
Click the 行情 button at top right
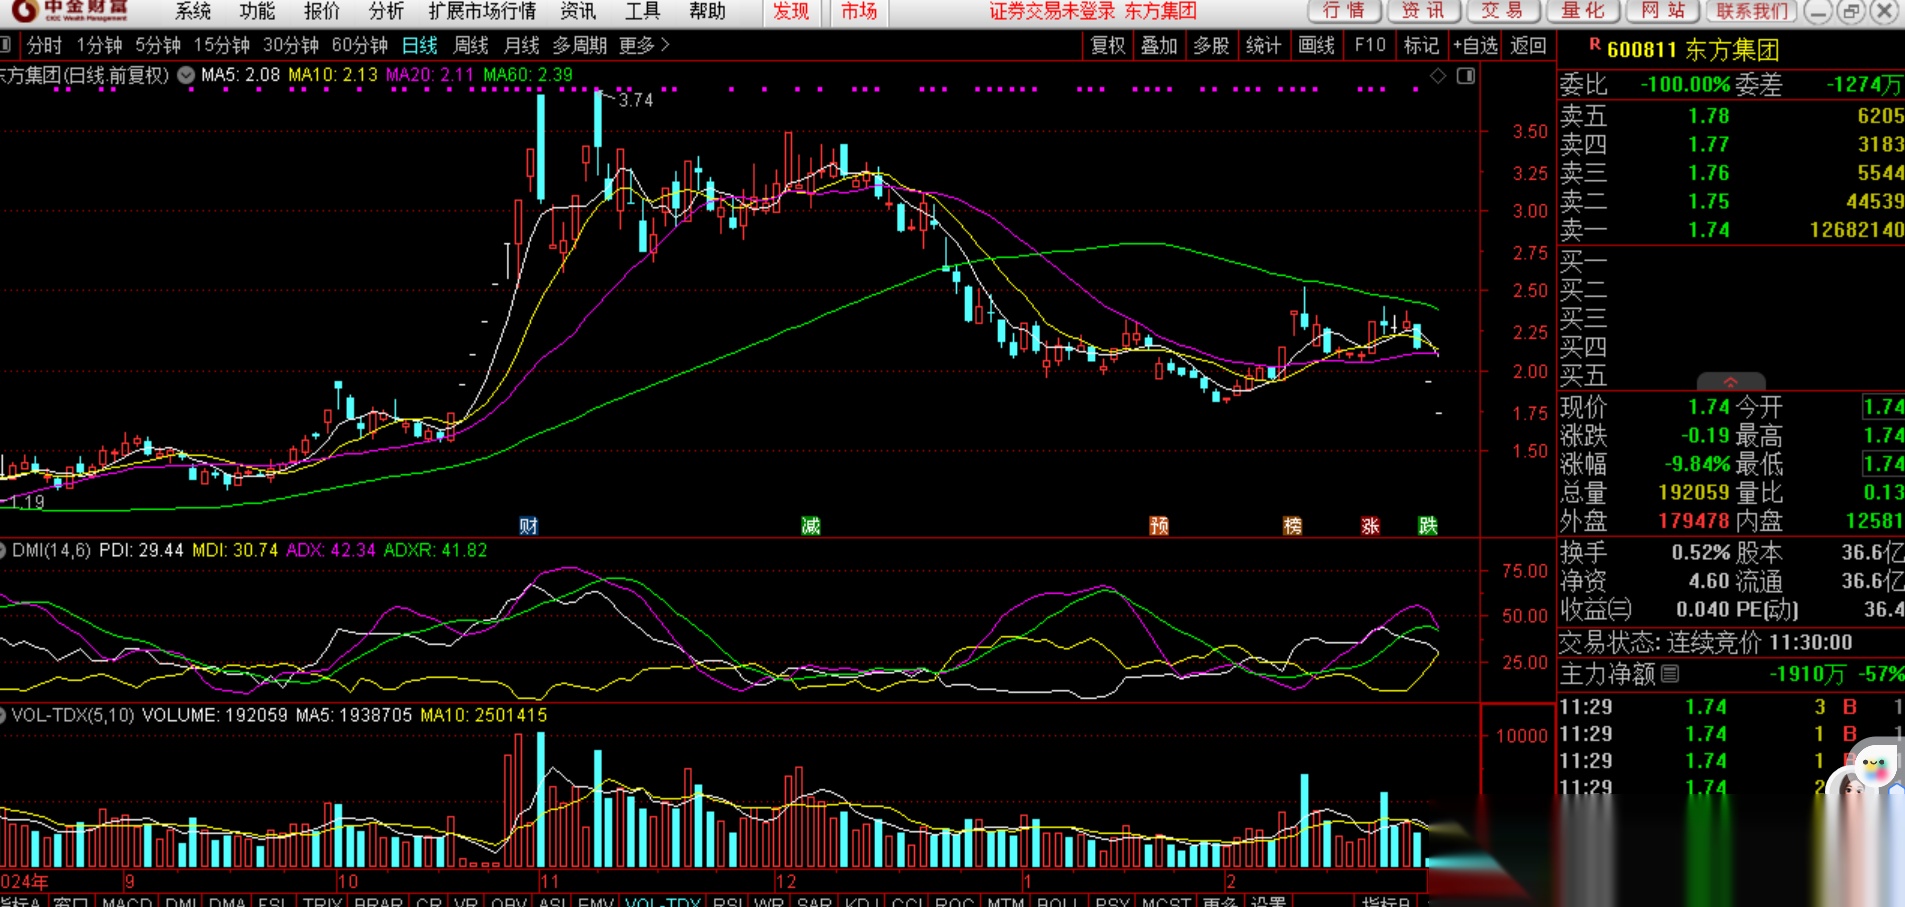point(1344,11)
